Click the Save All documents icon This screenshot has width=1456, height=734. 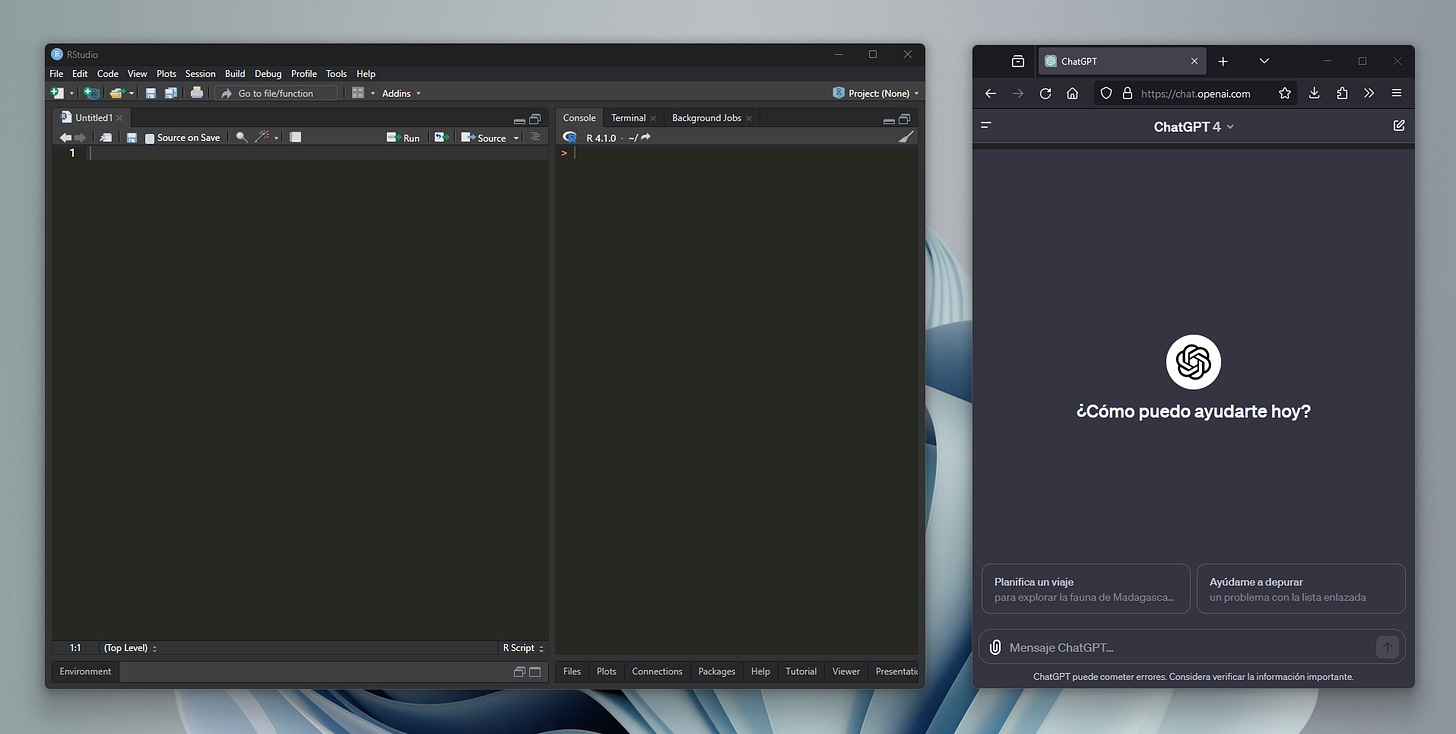tap(170, 93)
